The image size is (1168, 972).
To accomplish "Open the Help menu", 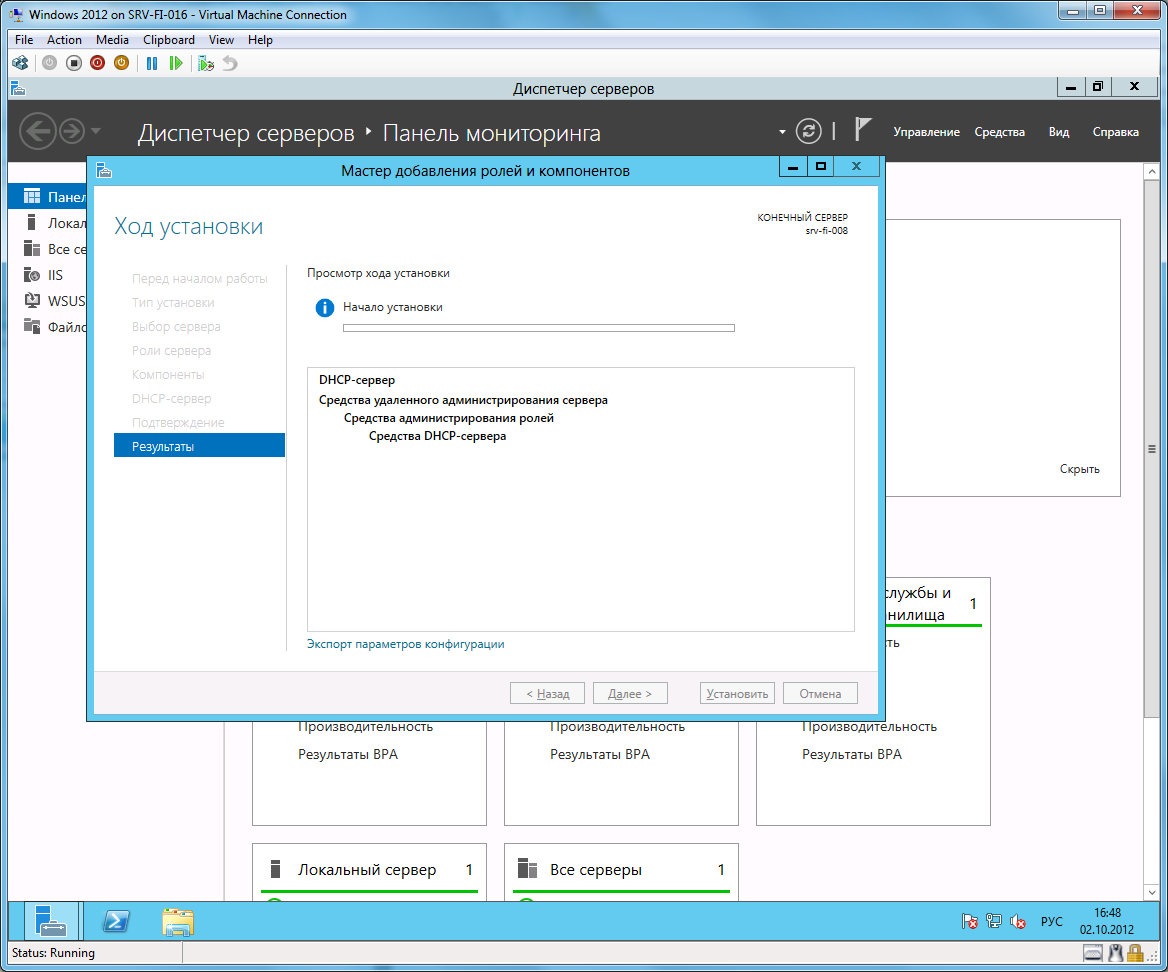I will (x=260, y=39).
